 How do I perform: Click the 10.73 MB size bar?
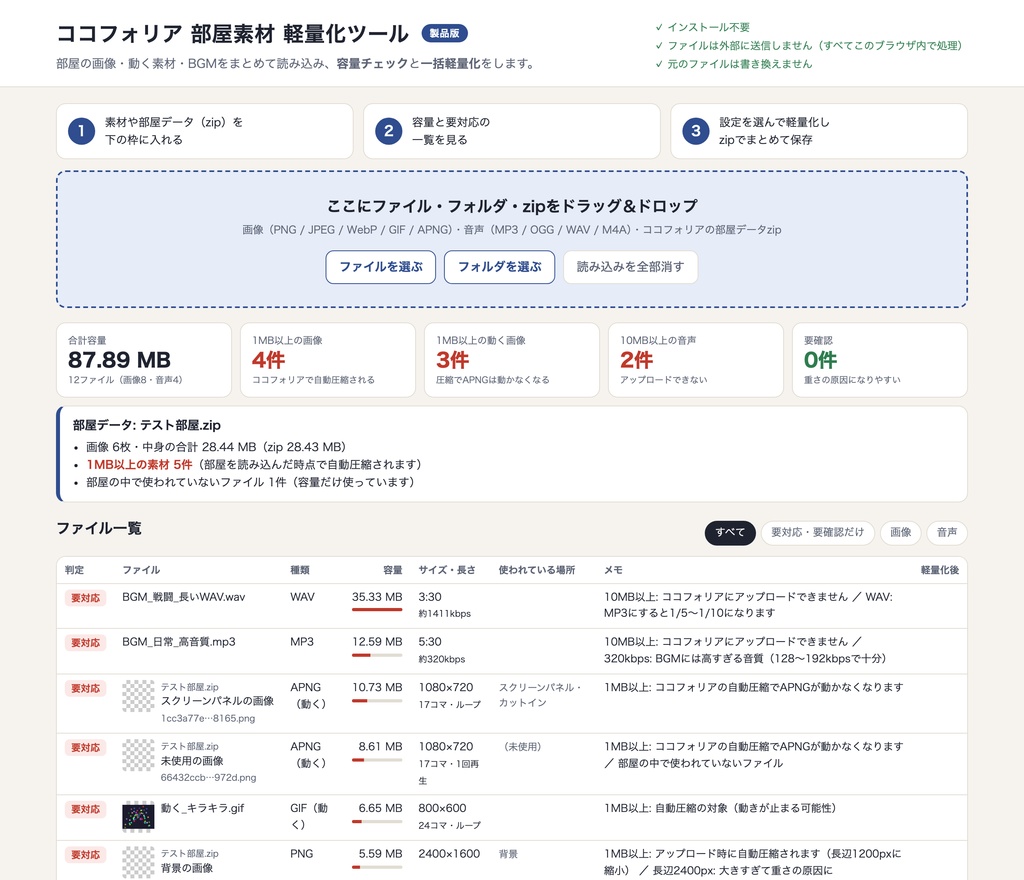pos(377,700)
